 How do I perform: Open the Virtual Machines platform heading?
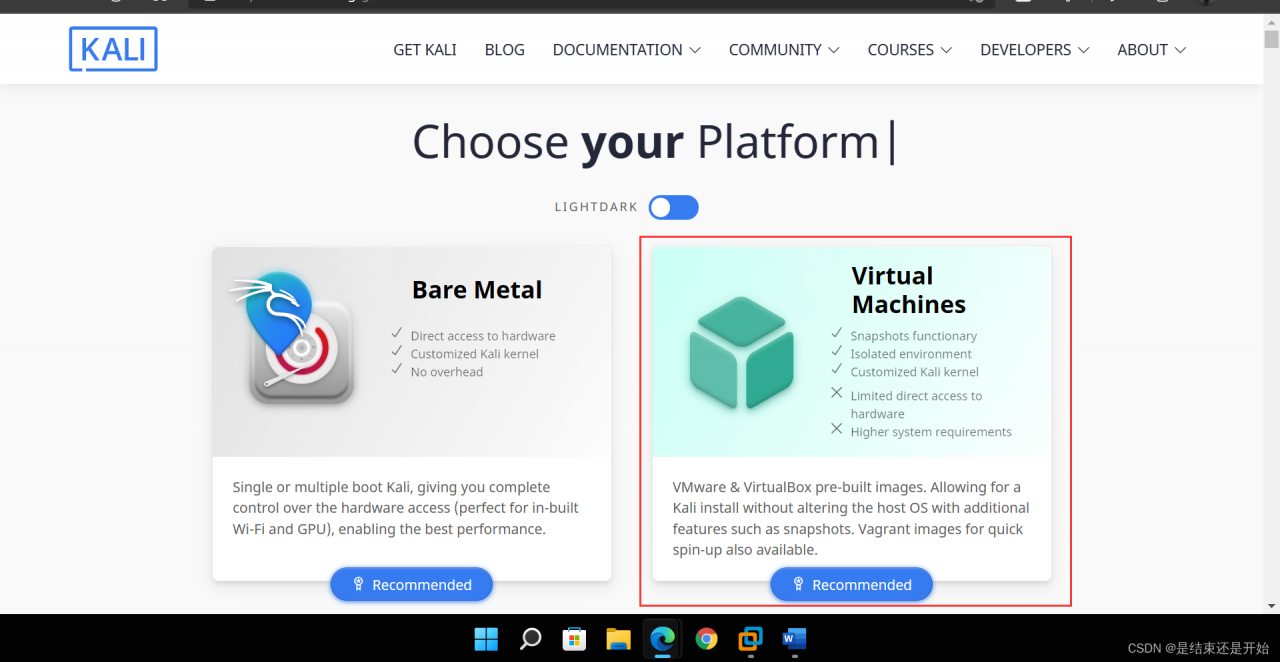tap(908, 290)
